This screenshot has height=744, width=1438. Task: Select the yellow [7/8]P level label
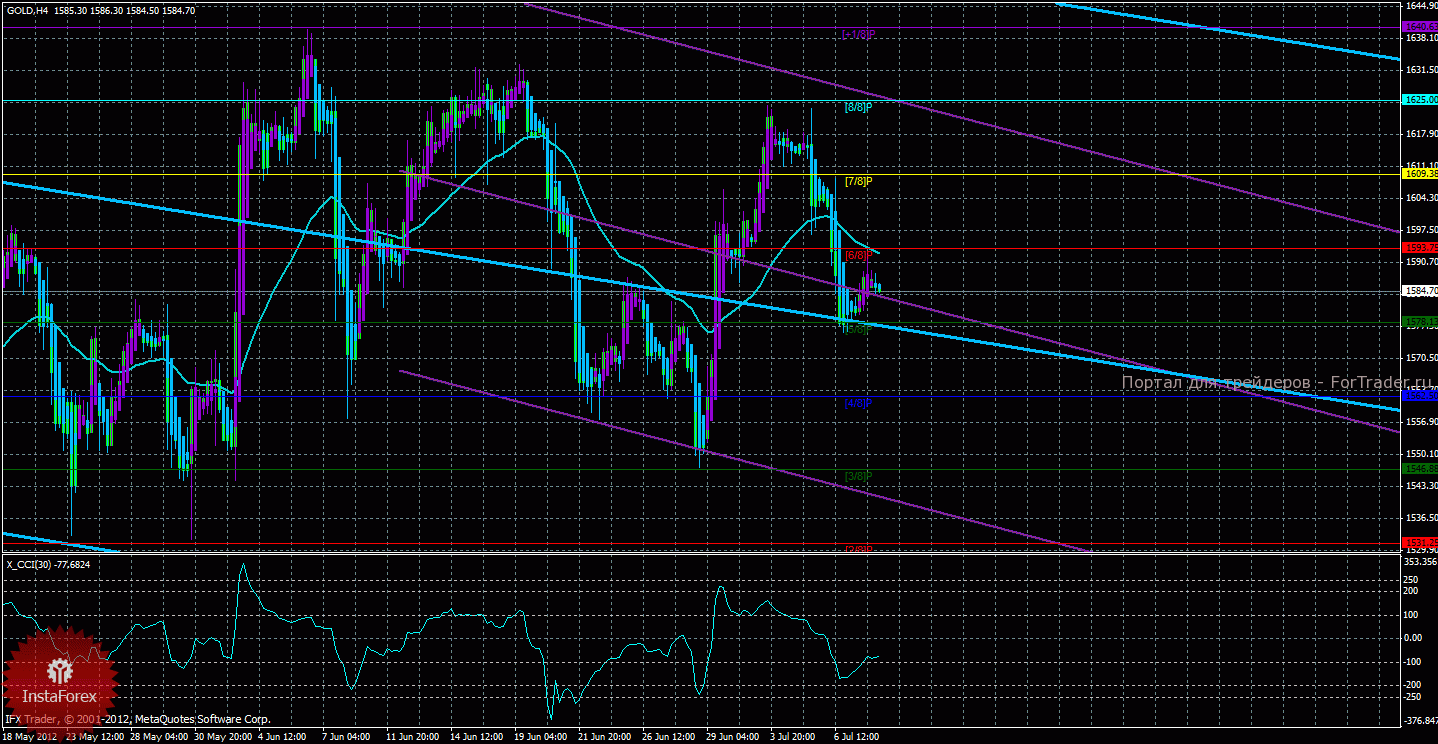click(858, 182)
